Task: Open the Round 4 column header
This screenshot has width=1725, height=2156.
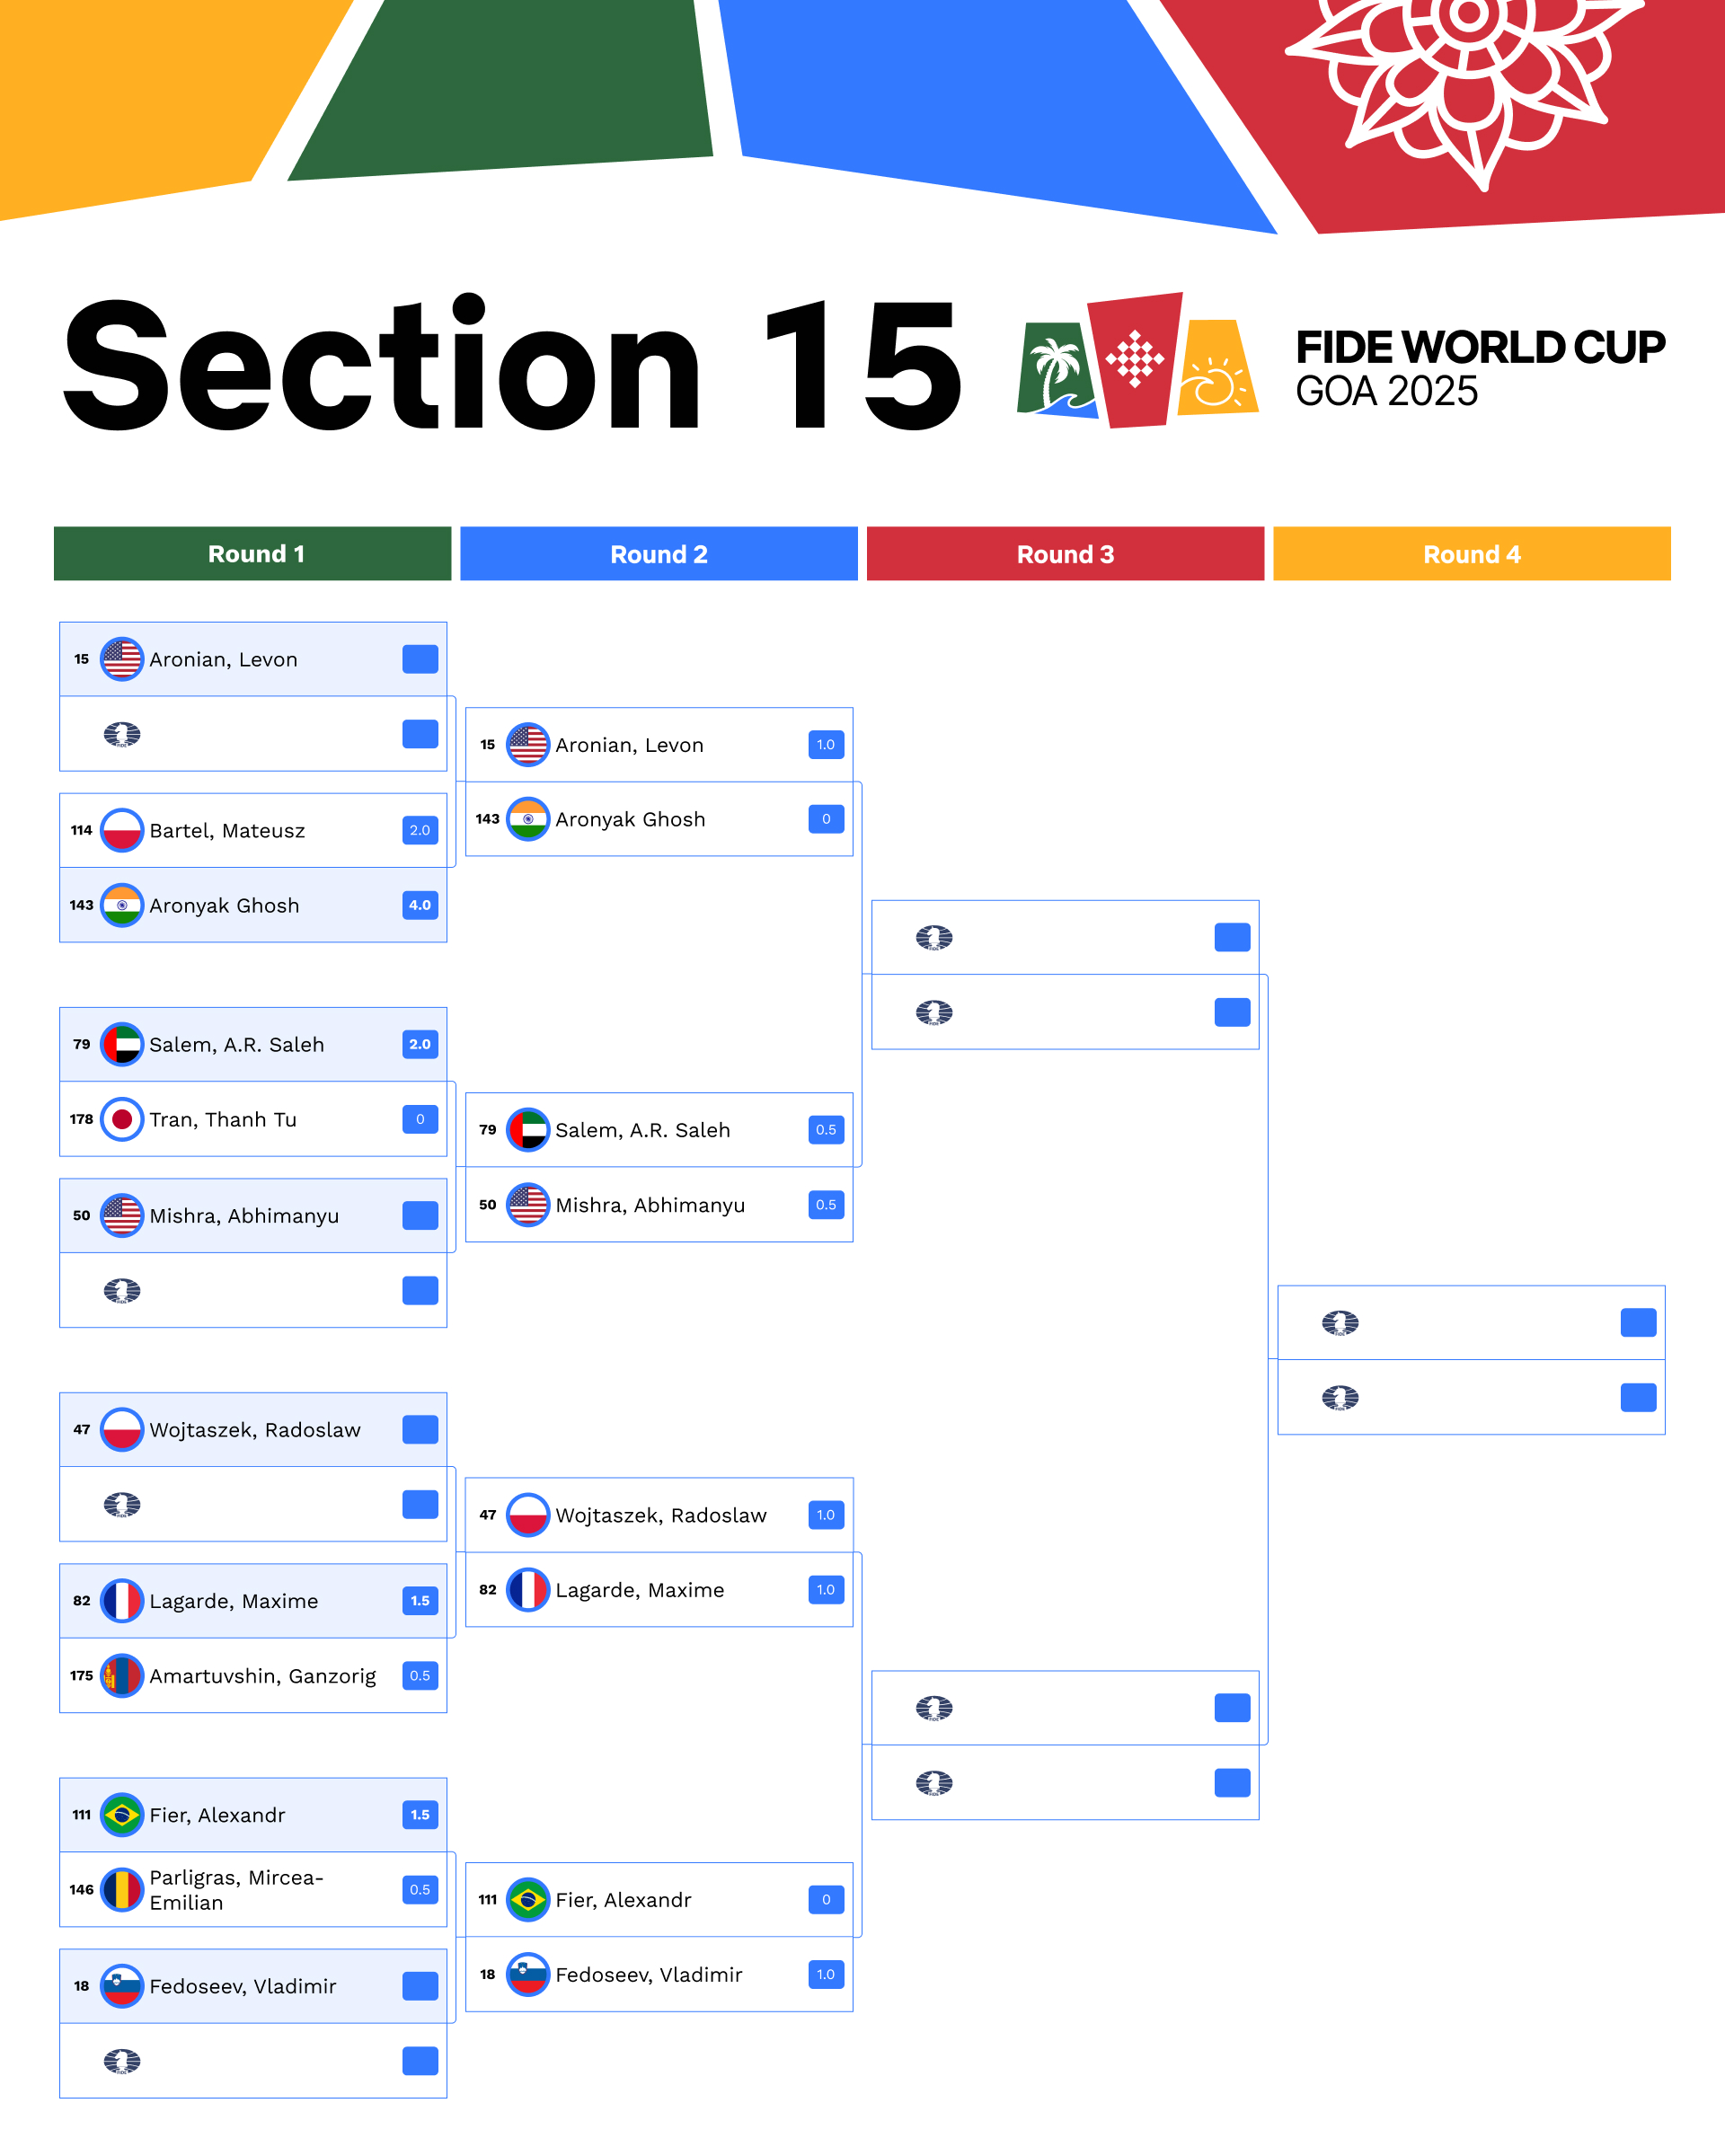Action: point(1471,554)
